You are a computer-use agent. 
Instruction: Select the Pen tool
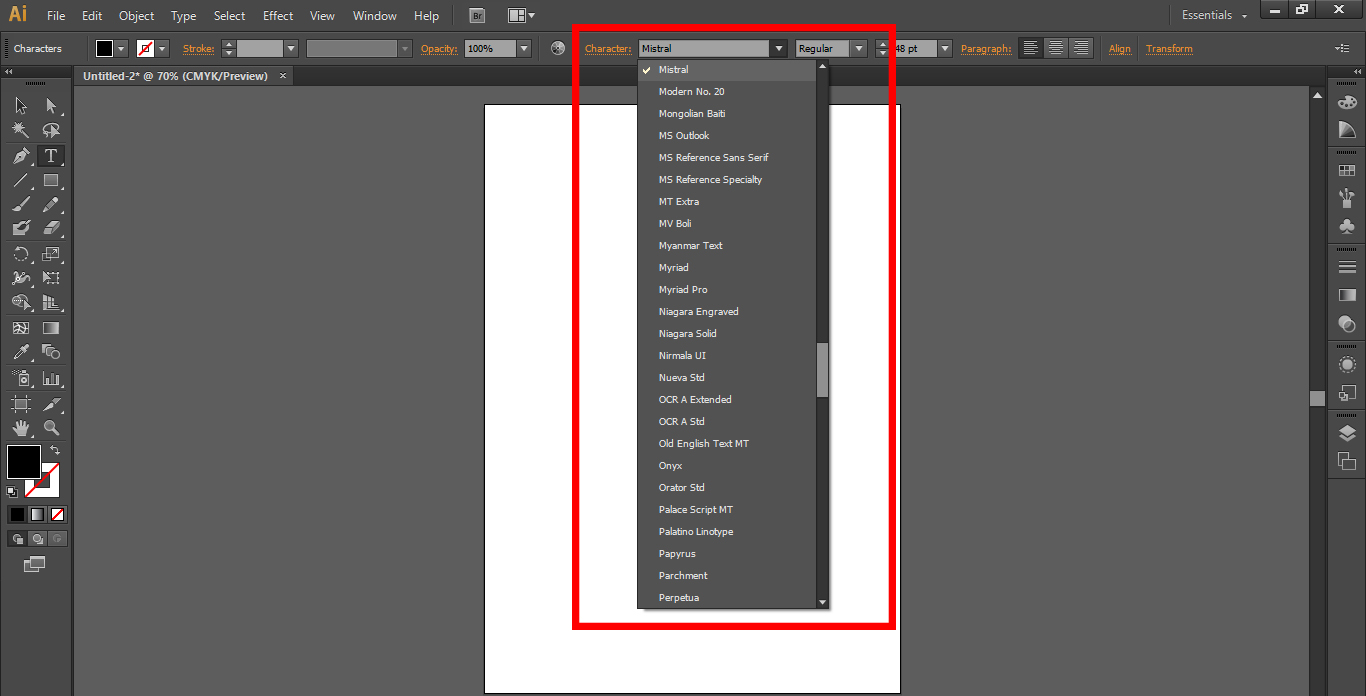pyautogui.click(x=21, y=155)
